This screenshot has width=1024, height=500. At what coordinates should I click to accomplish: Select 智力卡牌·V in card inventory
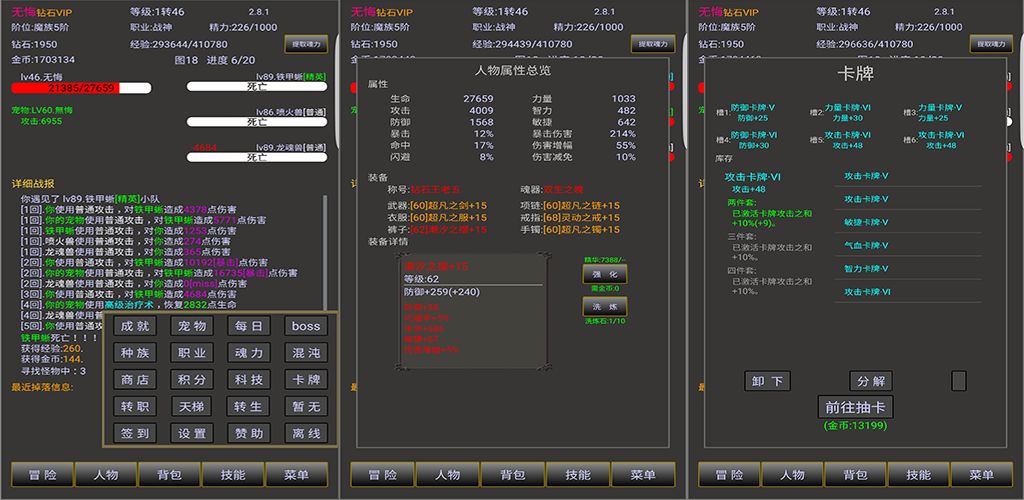tap(866, 268)
